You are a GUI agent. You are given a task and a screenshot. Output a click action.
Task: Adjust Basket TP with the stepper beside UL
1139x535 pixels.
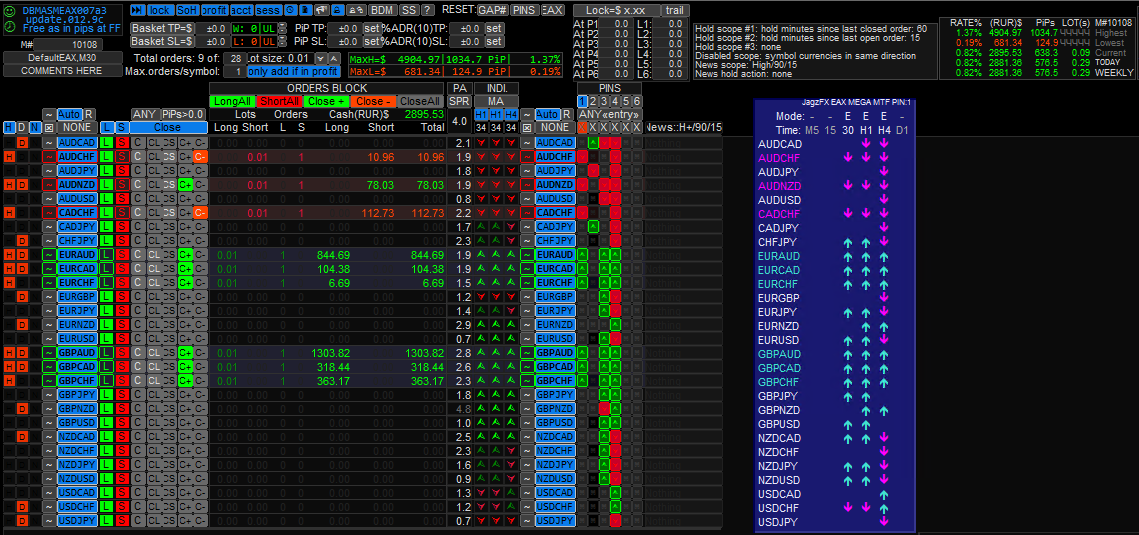pyautogui.click(x=283, y=28)
